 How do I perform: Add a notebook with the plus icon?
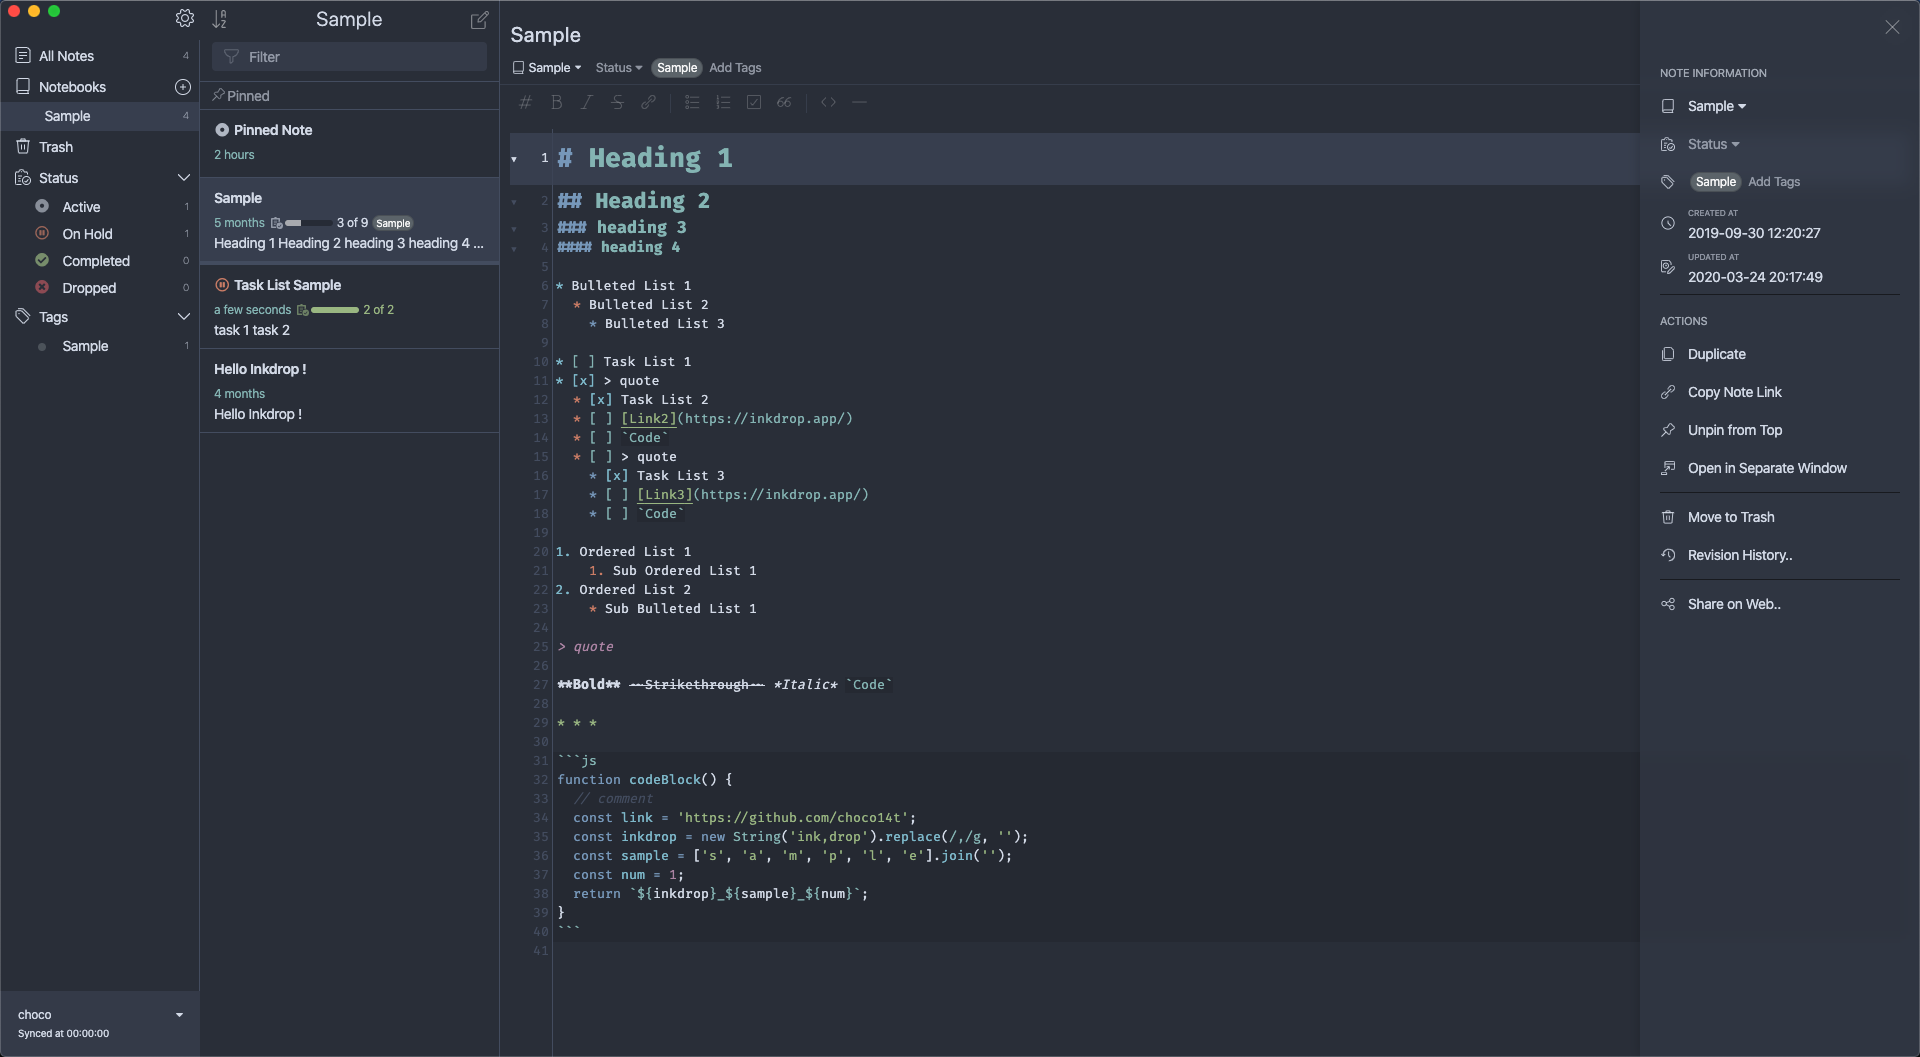point(183,87)
